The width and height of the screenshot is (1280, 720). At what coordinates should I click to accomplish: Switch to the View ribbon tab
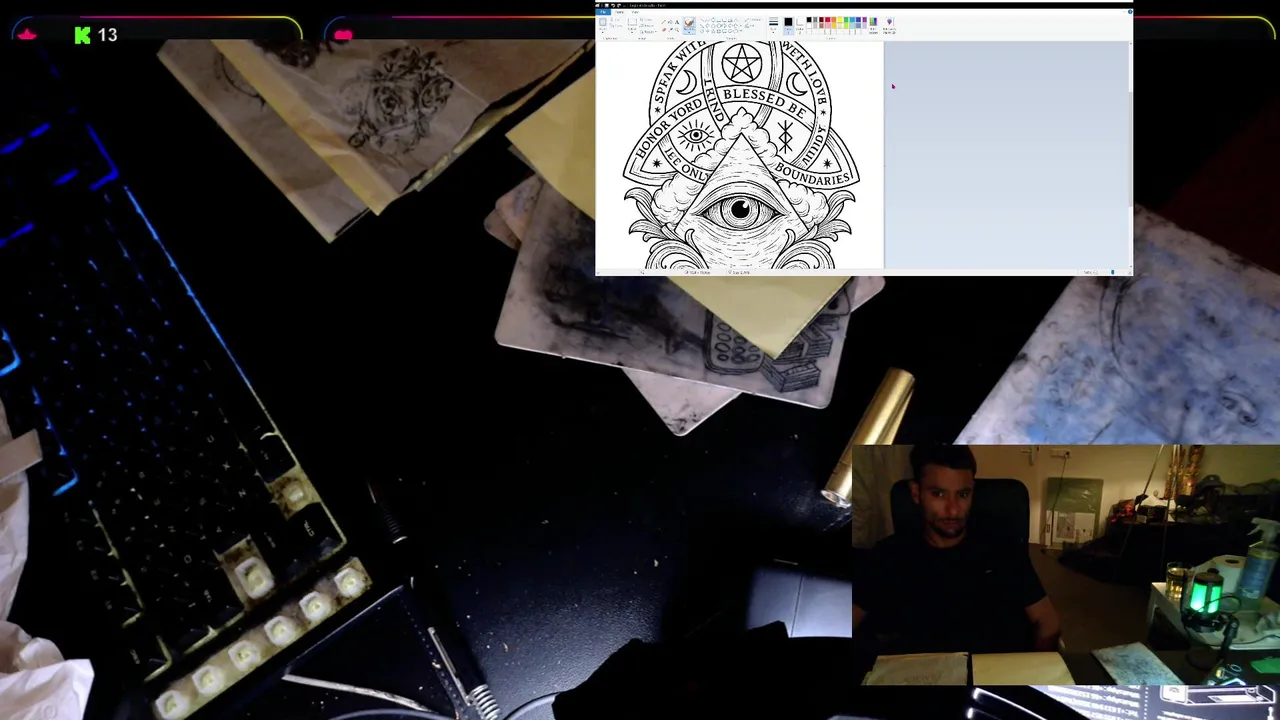click(635, 12)
